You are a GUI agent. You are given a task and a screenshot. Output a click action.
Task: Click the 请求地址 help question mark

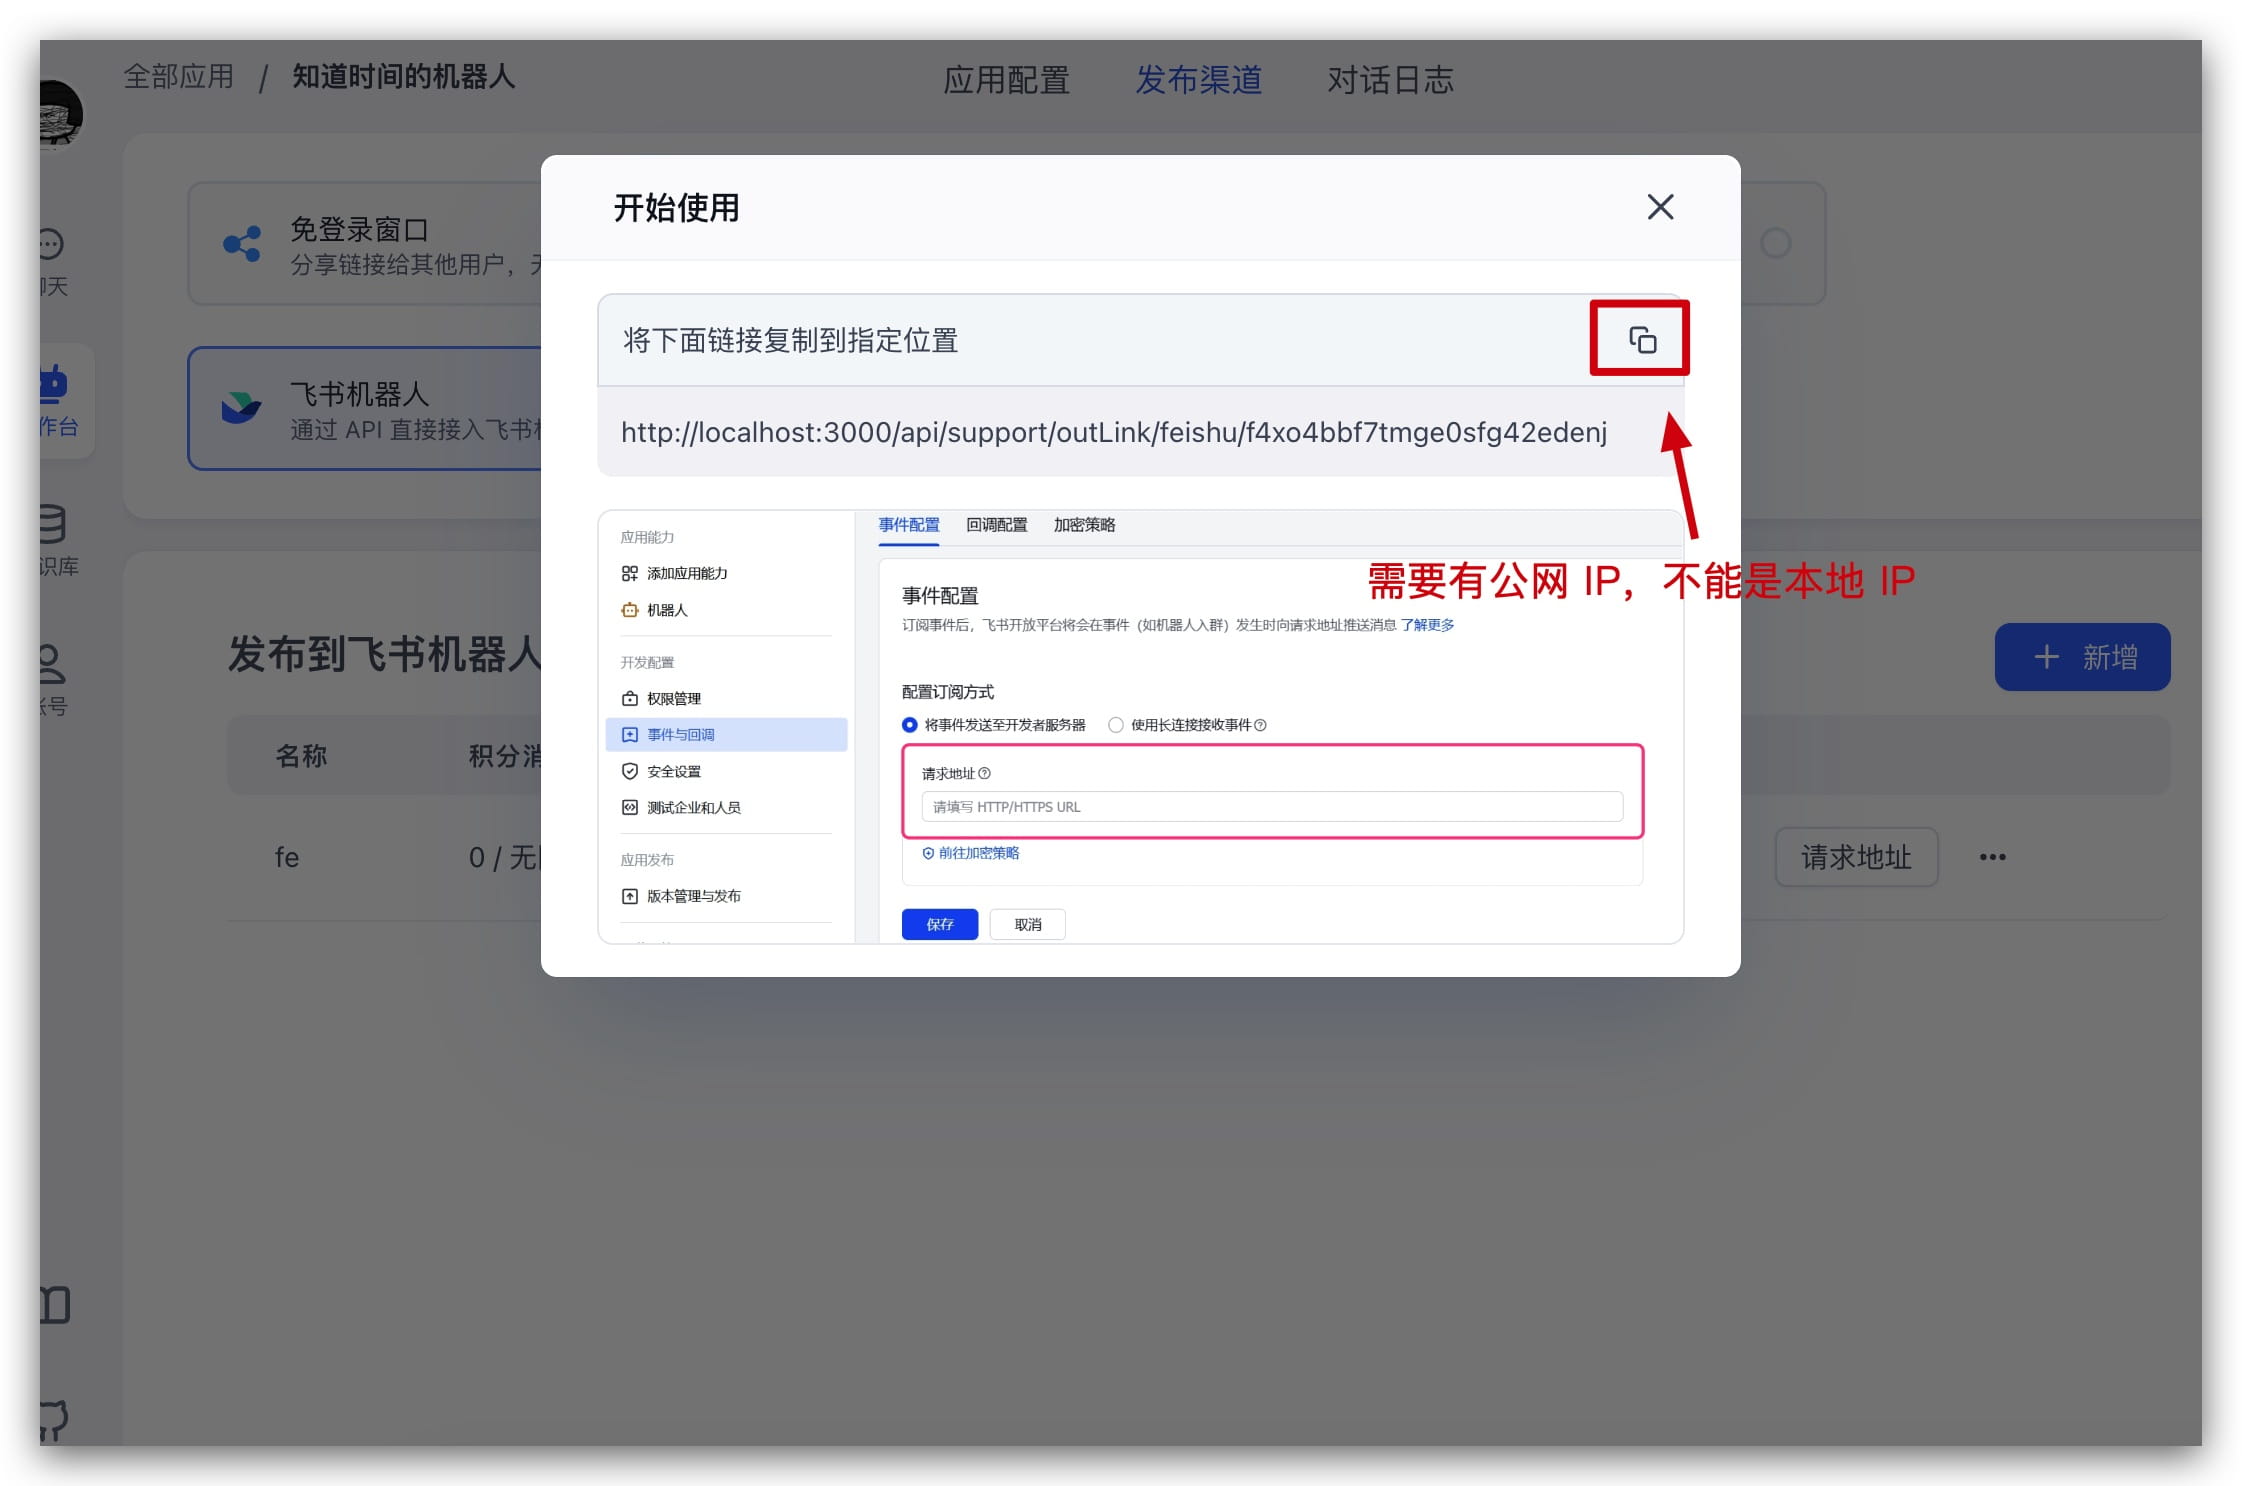986,772
